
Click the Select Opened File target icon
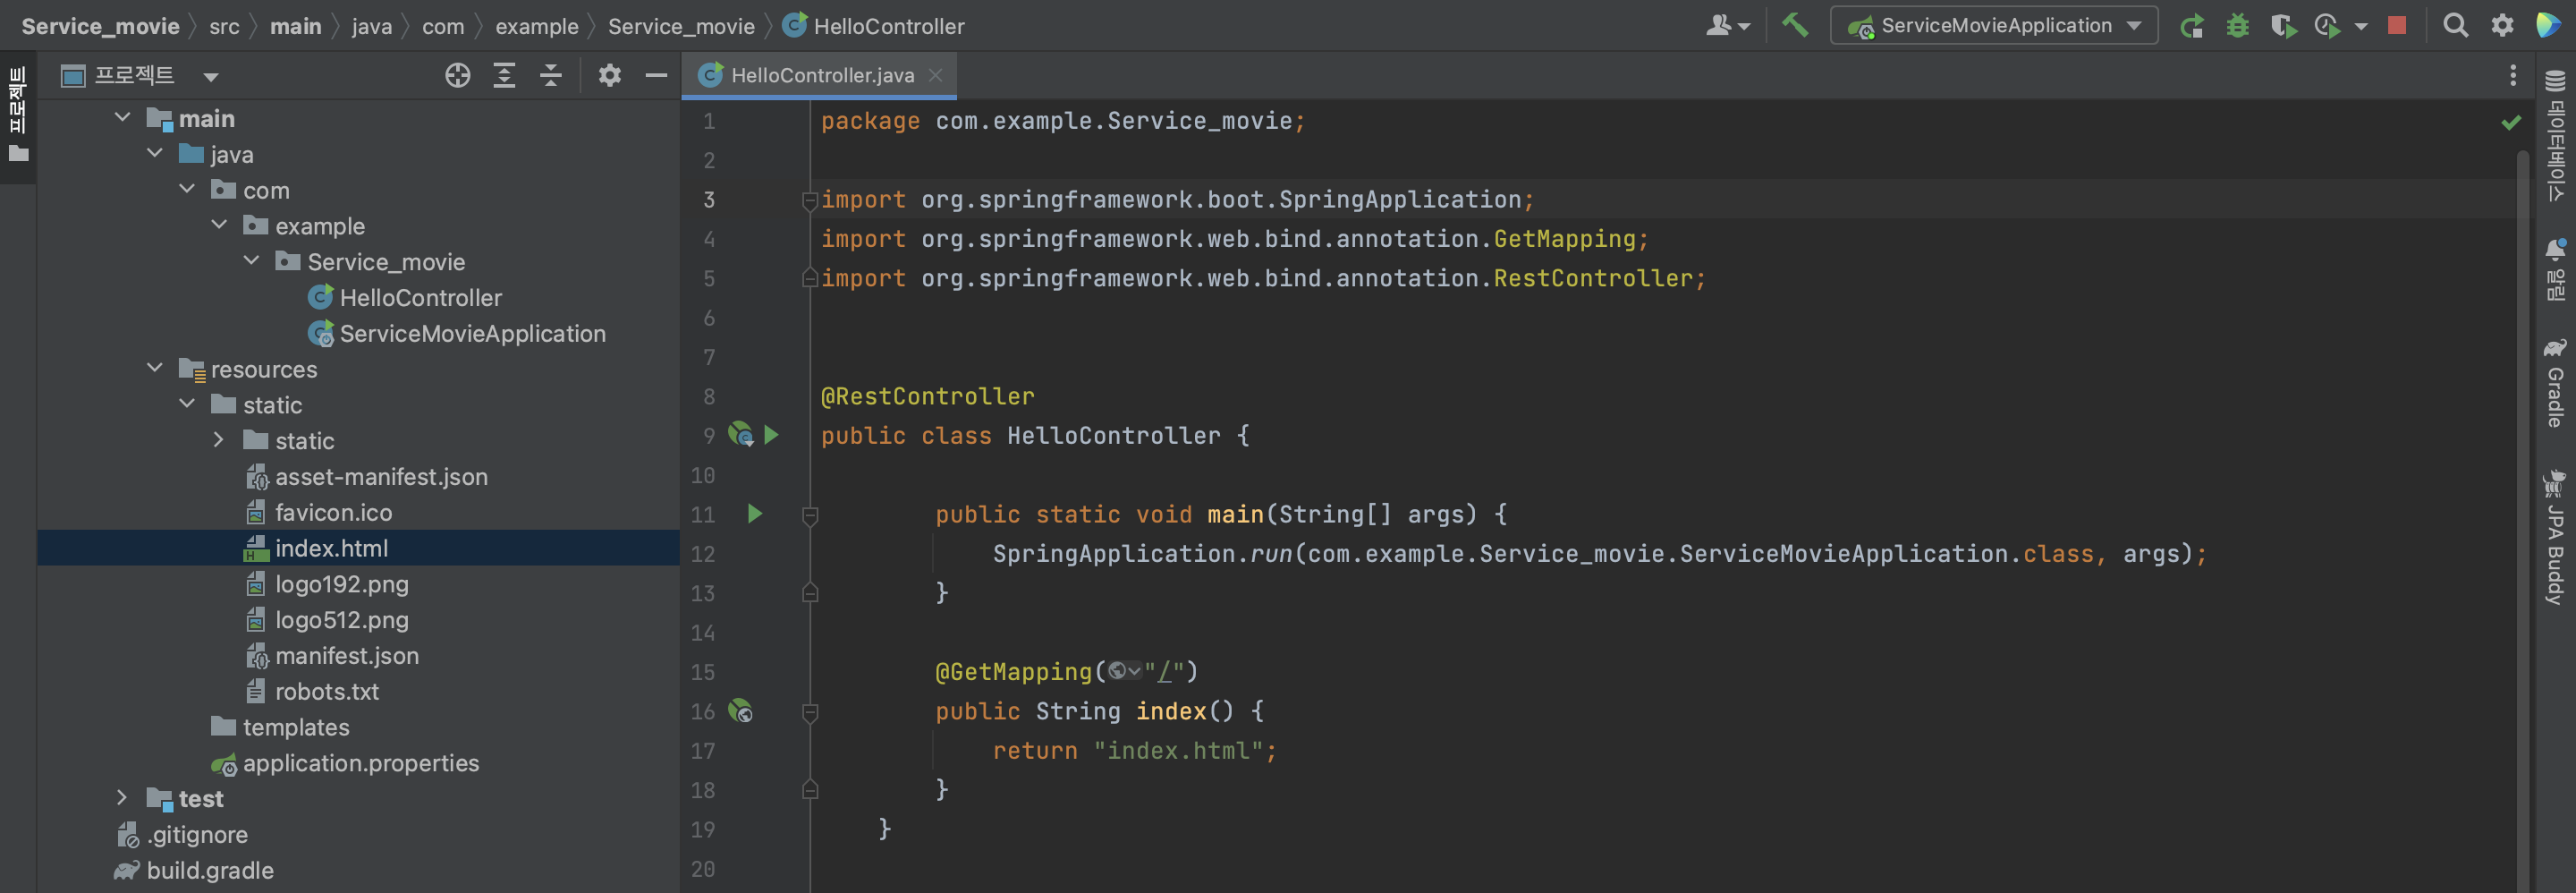click(x=458, y=75)
